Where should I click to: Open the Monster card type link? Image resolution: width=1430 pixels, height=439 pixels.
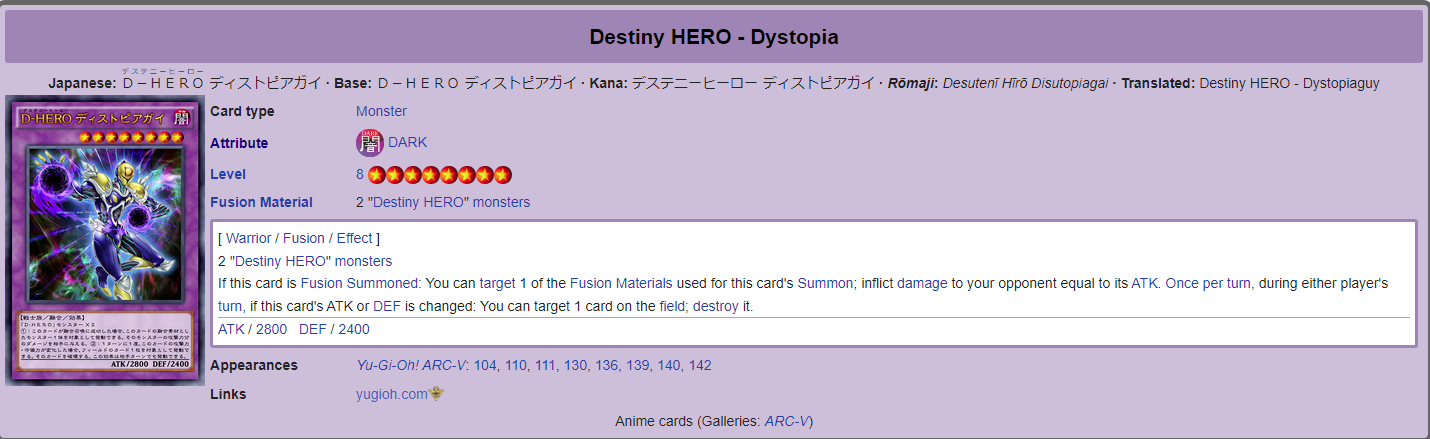coord(381,111)
